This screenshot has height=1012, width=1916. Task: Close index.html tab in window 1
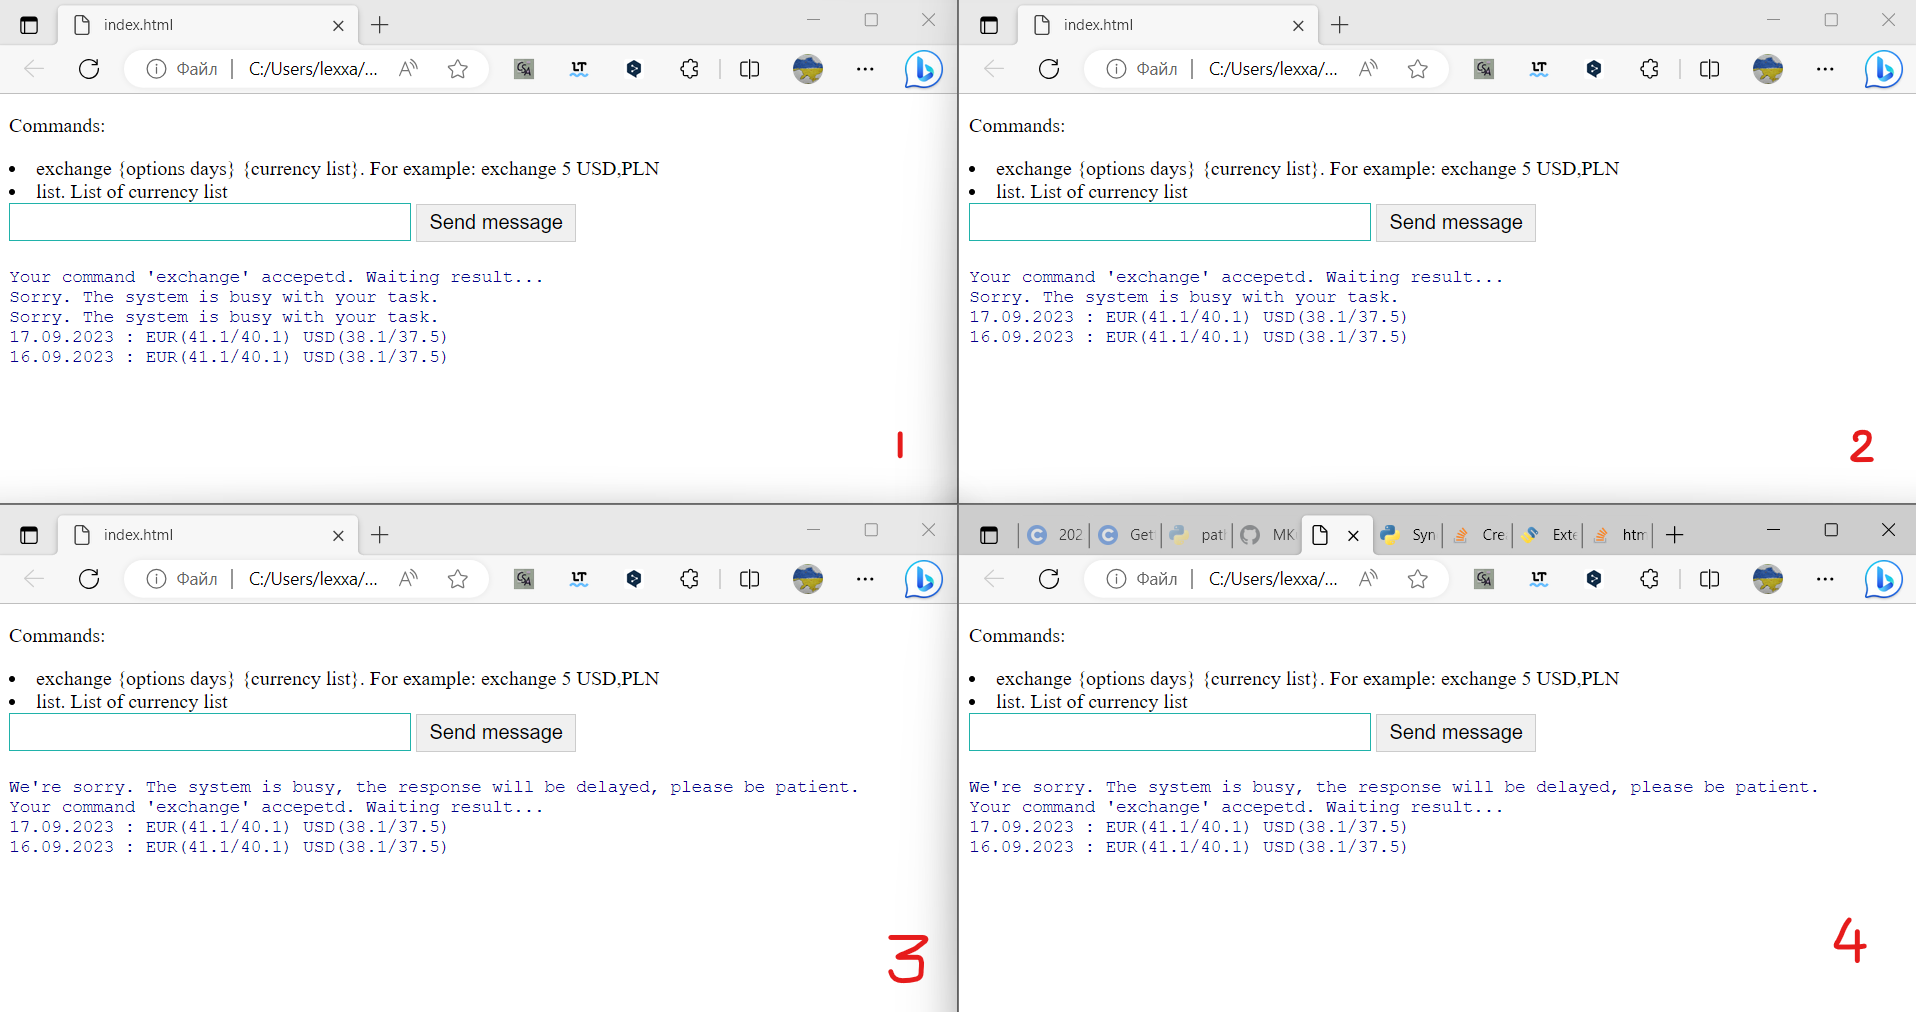click(338, 26)
